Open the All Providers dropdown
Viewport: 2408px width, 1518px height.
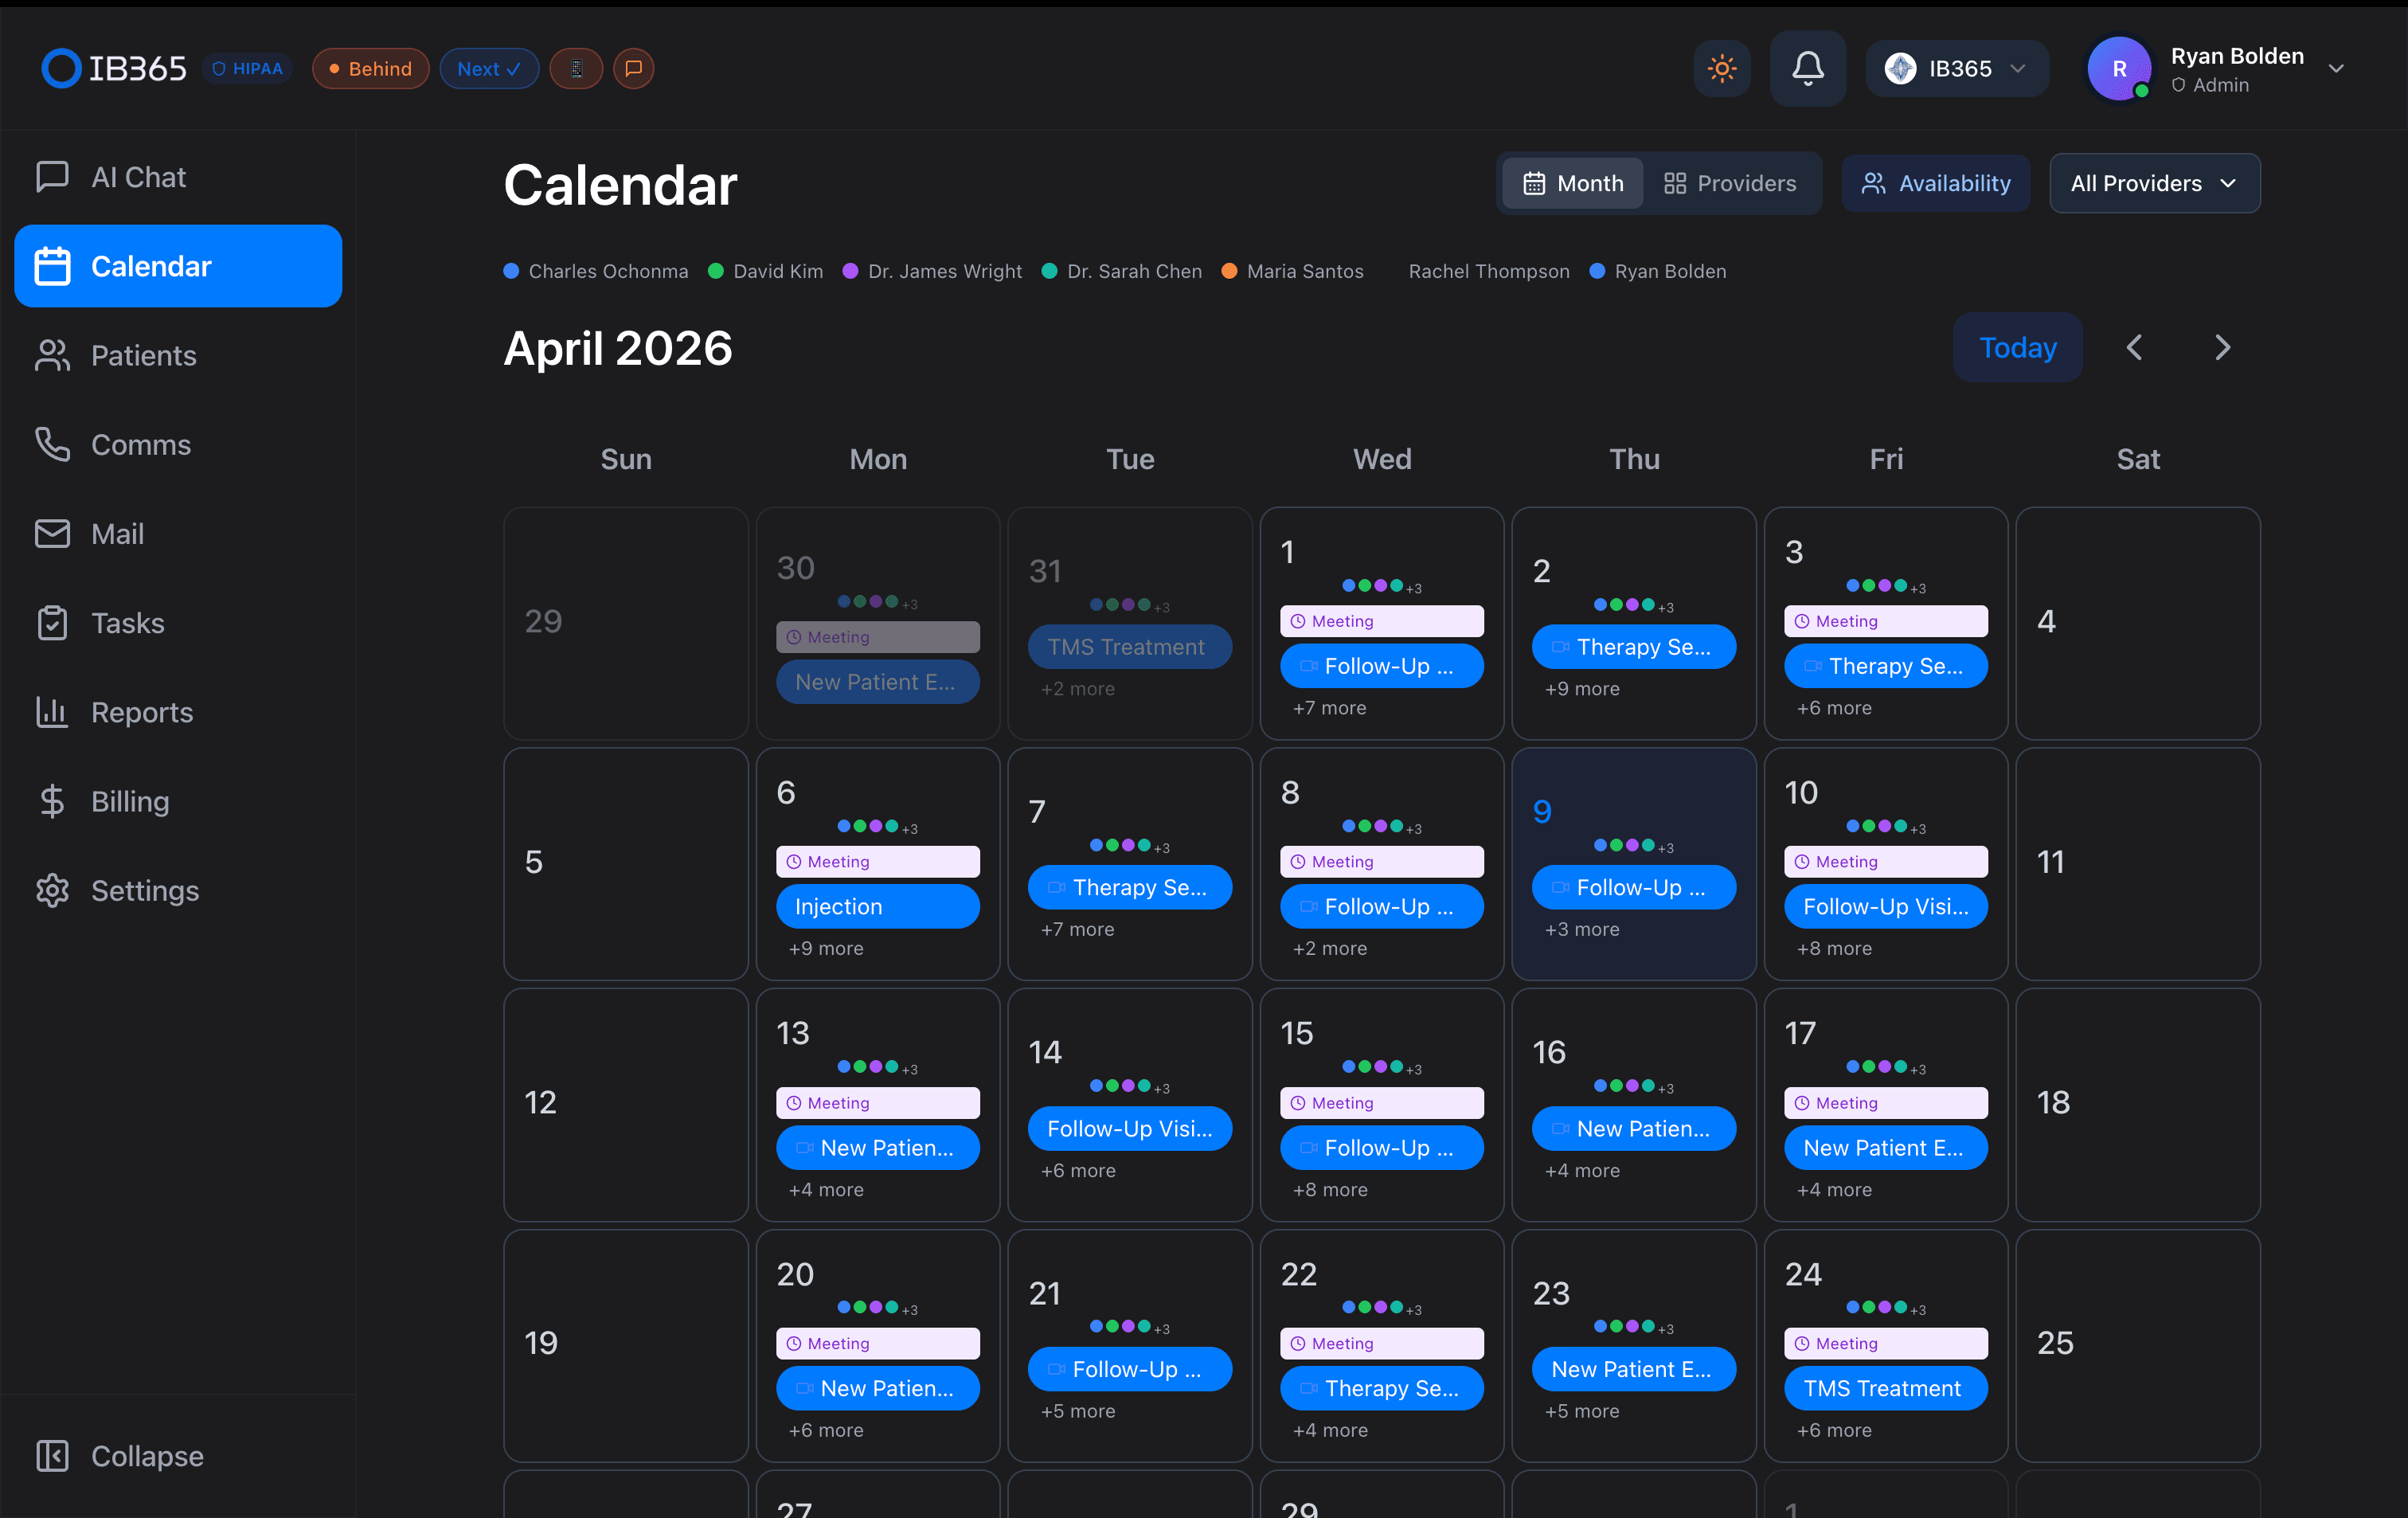pos(2154,183)
